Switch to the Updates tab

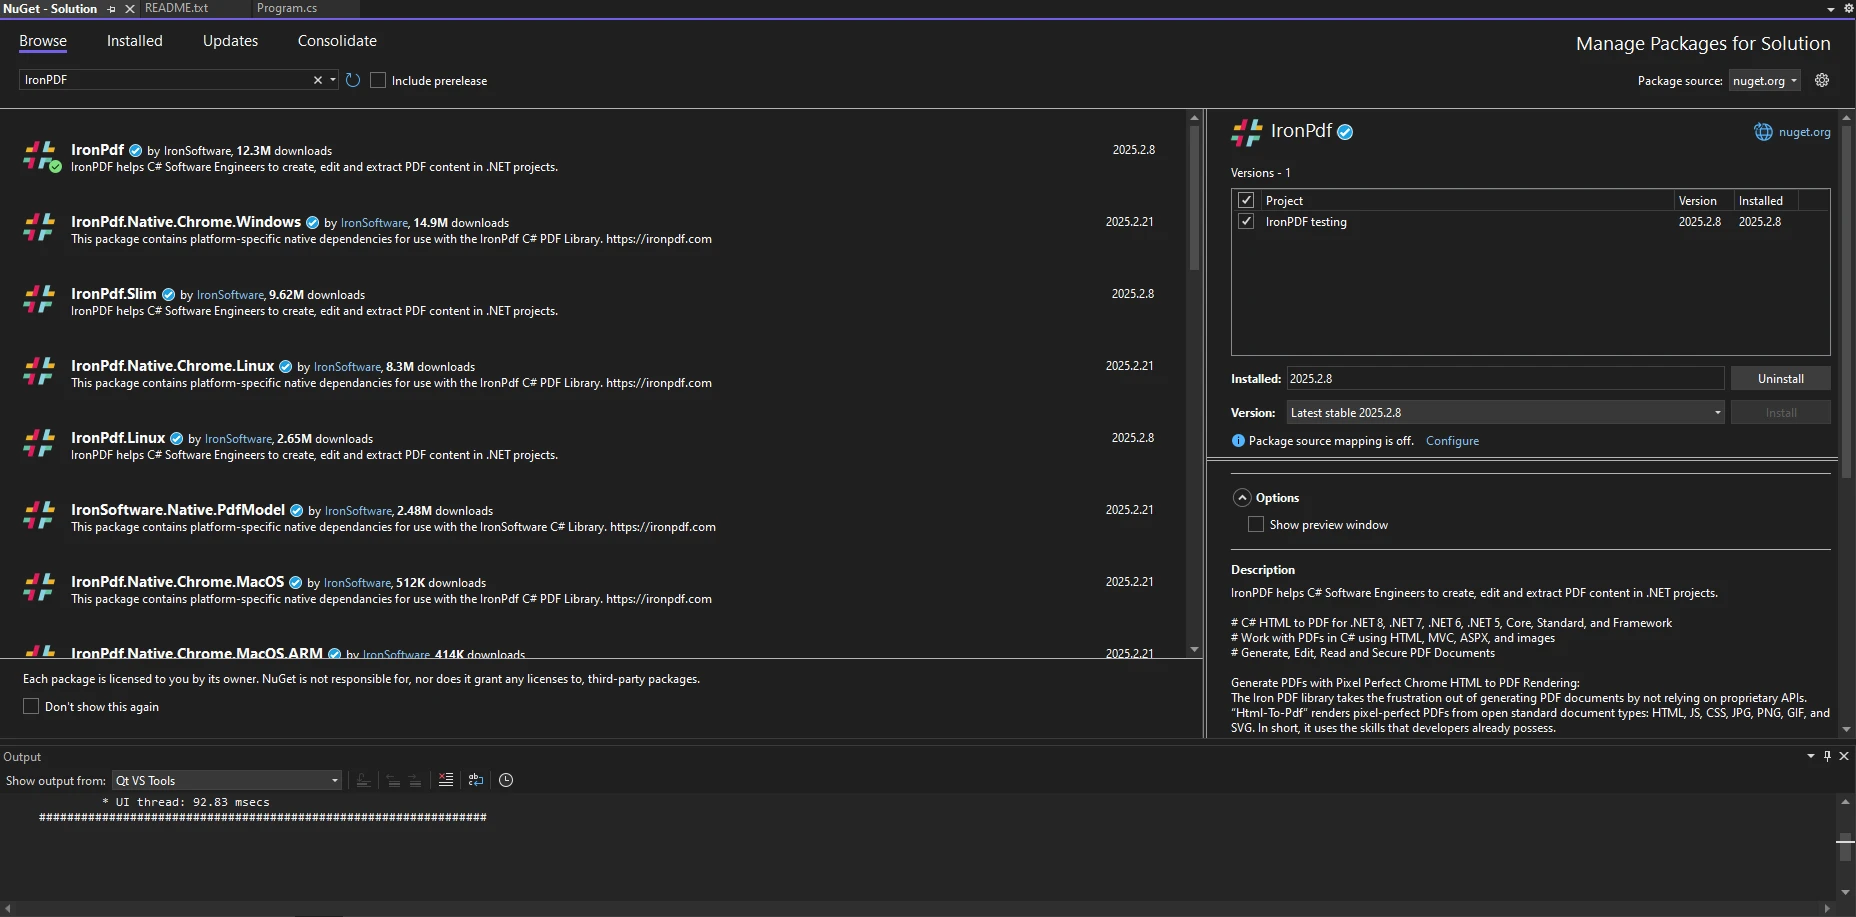pyautogui.click(x=230, y=41)
